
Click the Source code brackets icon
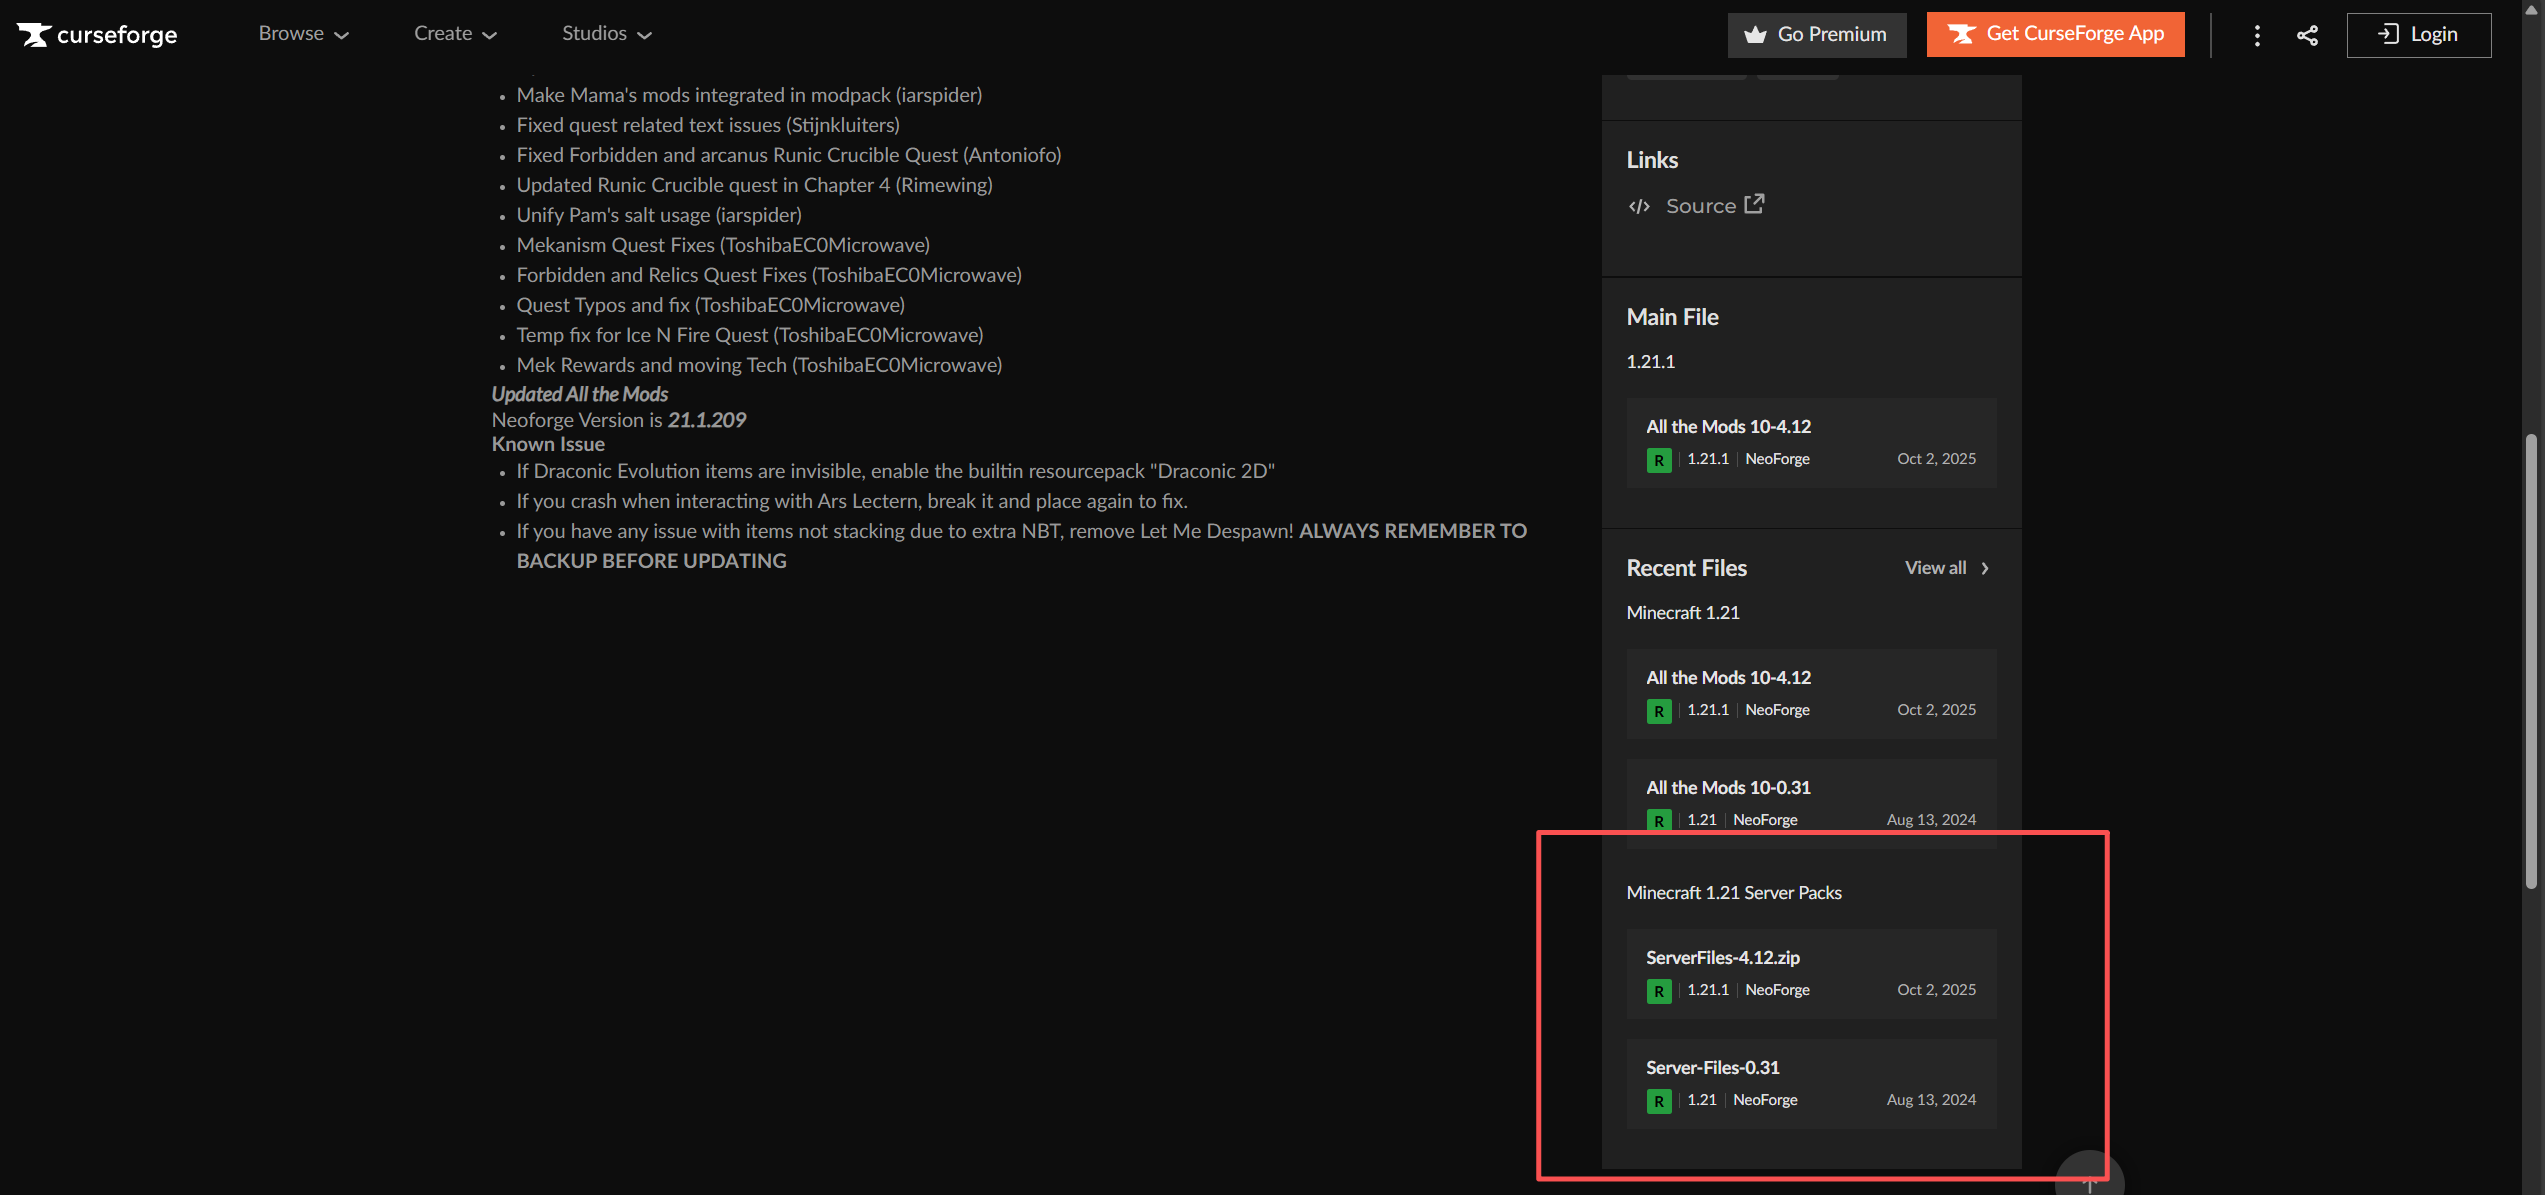(1639, 206)
